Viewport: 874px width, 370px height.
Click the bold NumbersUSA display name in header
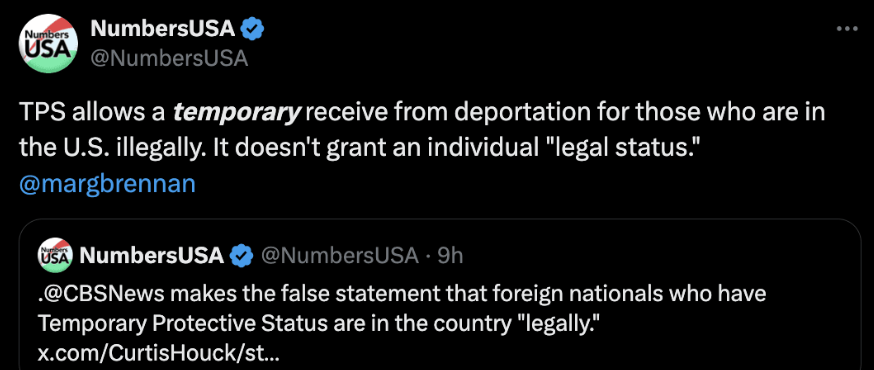tap(163, 28)
